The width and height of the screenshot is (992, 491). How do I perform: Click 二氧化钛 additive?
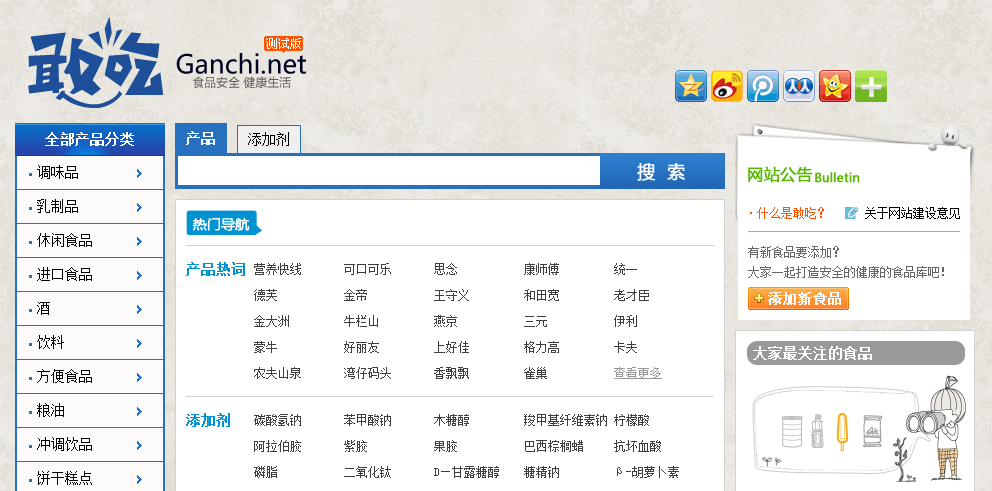tap(368, 472)
